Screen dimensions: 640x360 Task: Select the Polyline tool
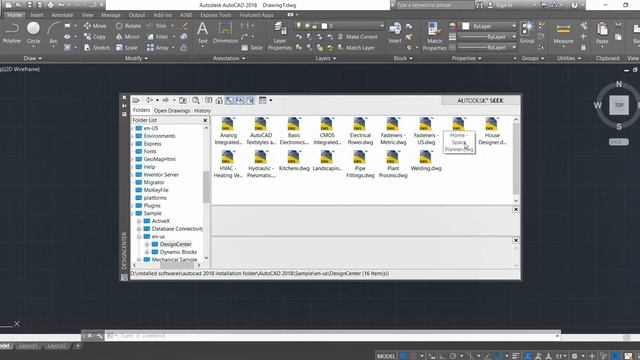click(x=12, y=33)
